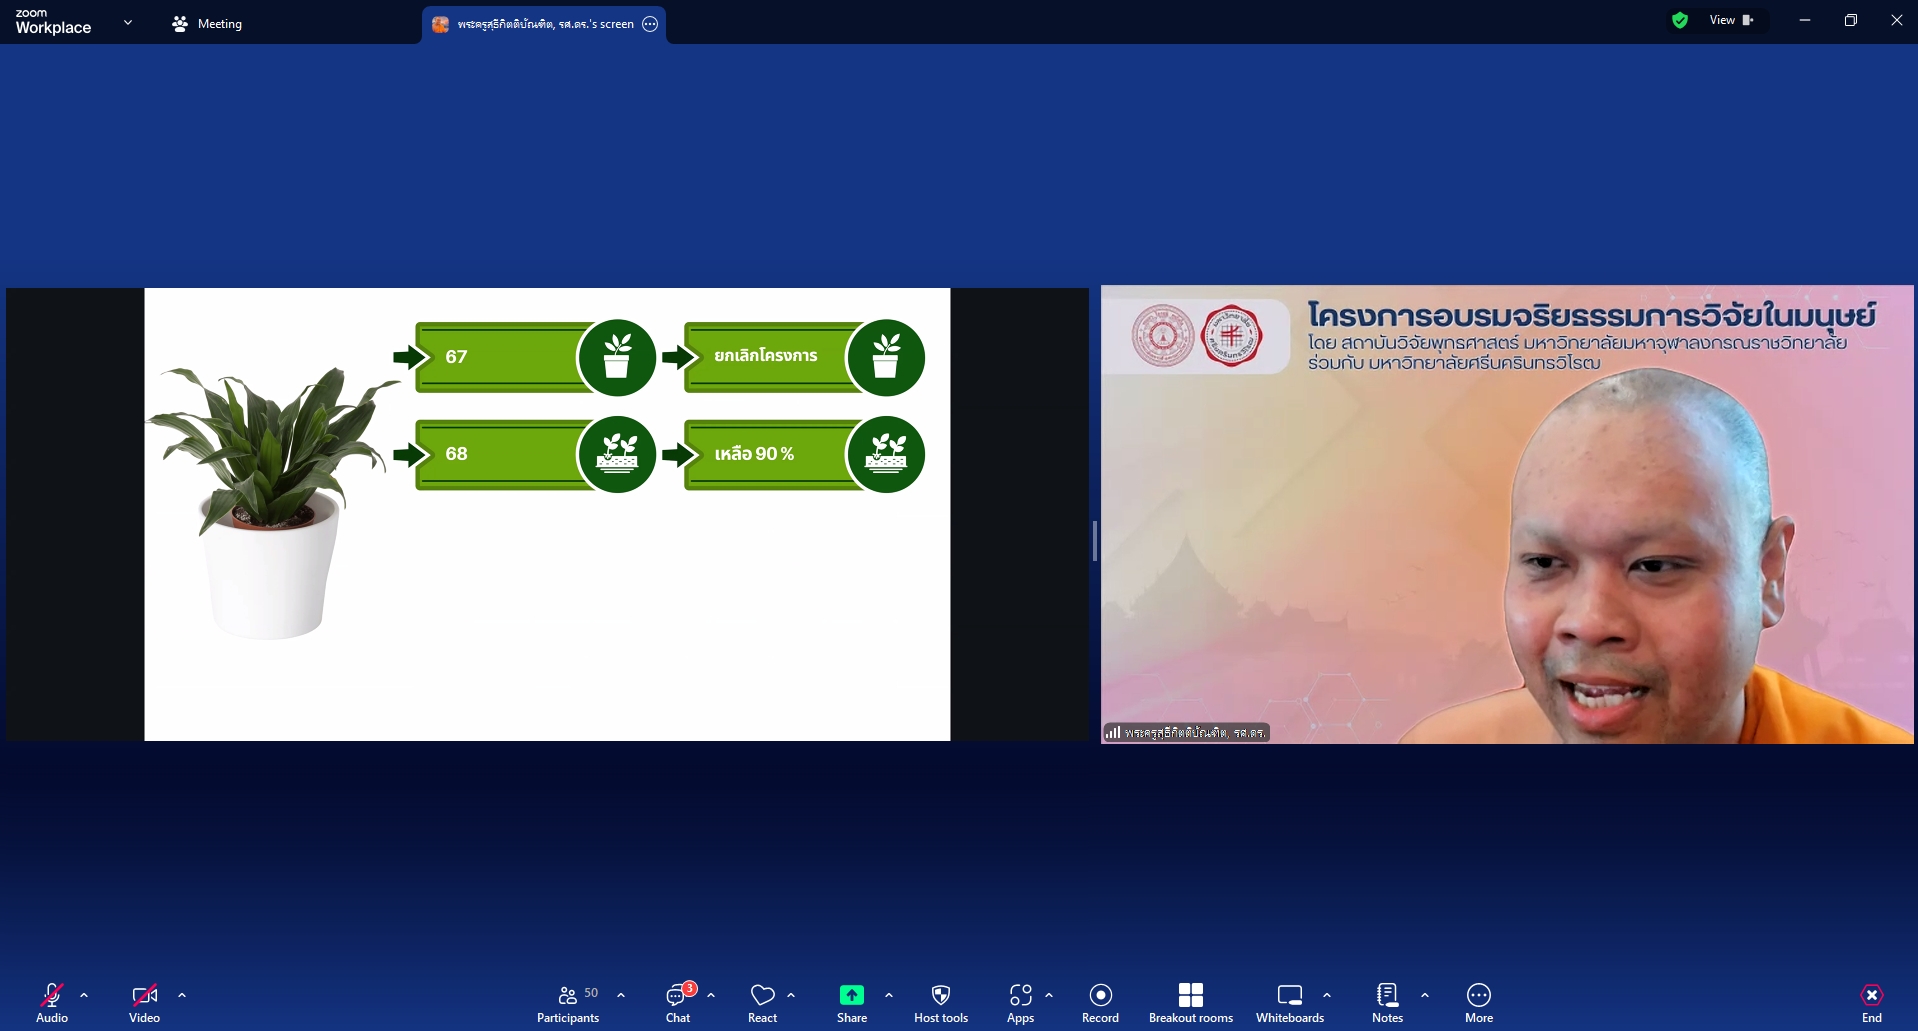
Task: Turn on camera with Video button
Action: pyautogui.click(x=144, y=1003)
